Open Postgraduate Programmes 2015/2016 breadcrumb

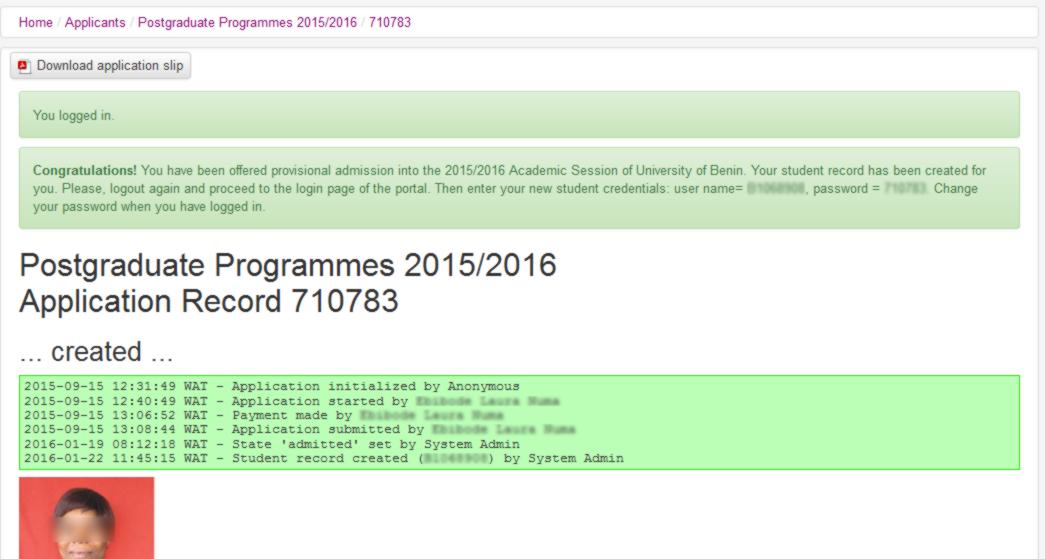point(247,23)
